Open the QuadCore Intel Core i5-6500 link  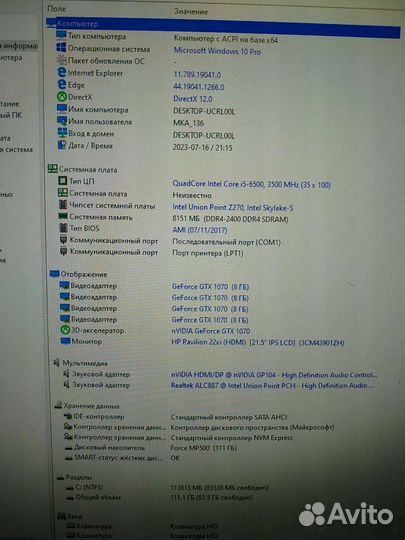pyautogui.click(x=251, y=184)
